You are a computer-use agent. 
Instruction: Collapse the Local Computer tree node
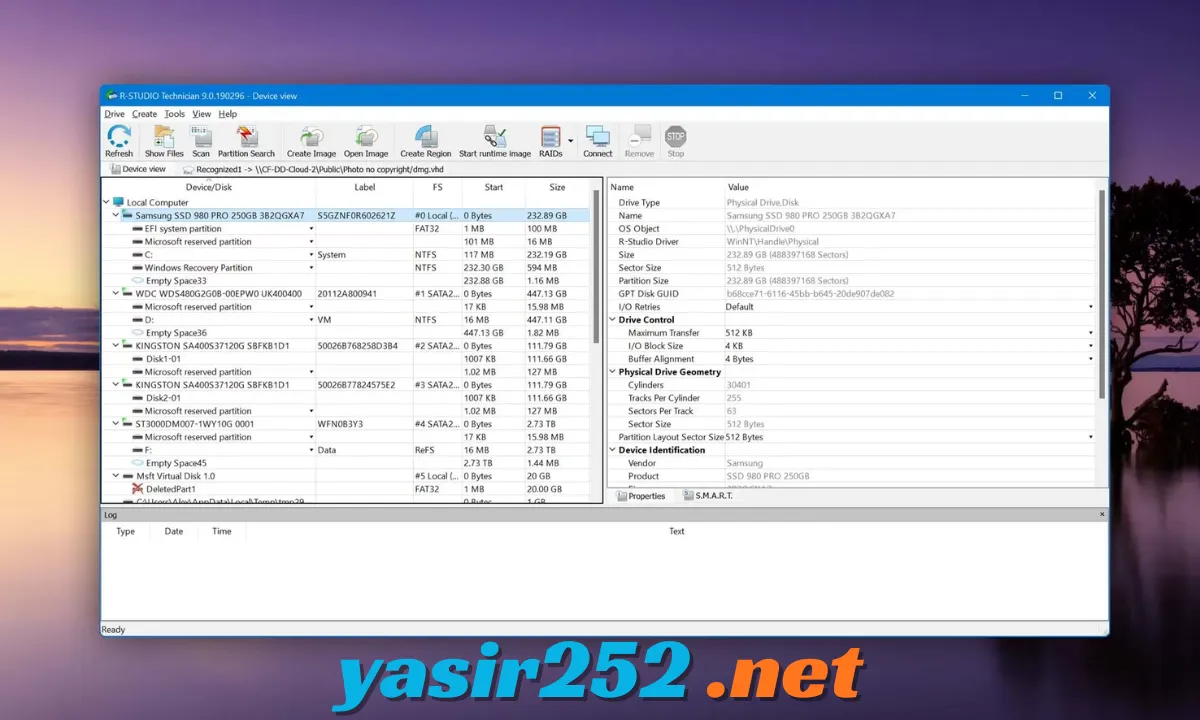point(107,202)
